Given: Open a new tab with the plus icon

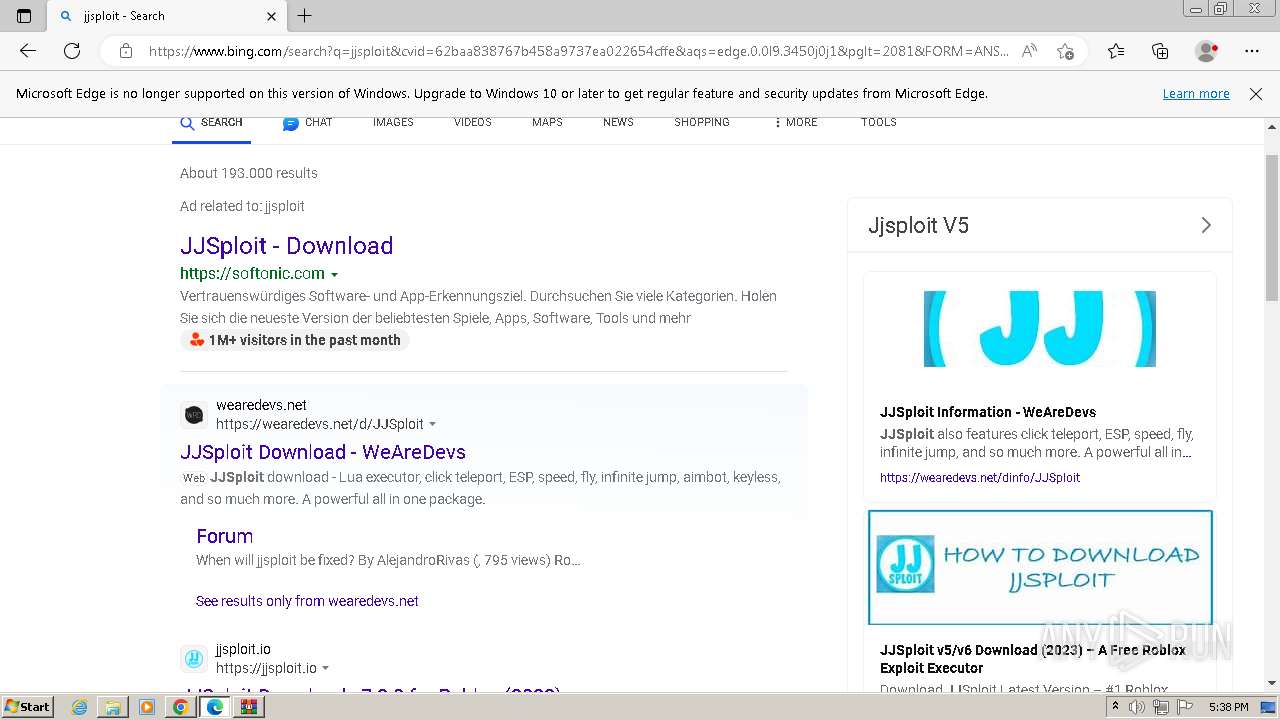Looking at the screenshot, I should tap(305, 16).
